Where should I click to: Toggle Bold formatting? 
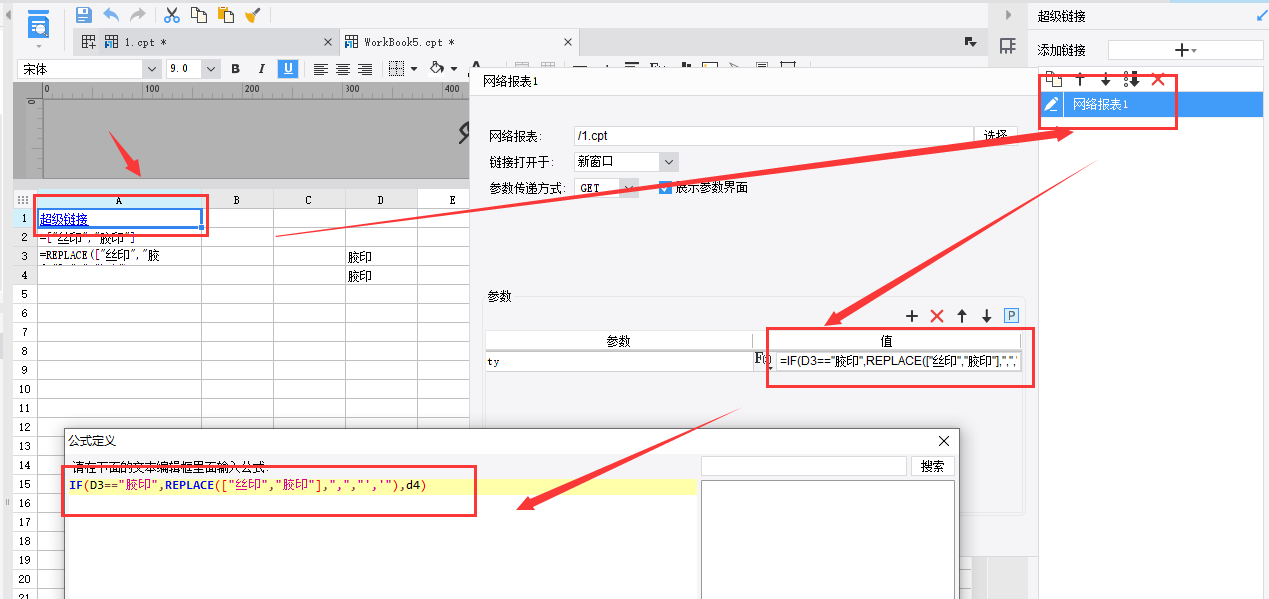[x=236, y=69]
